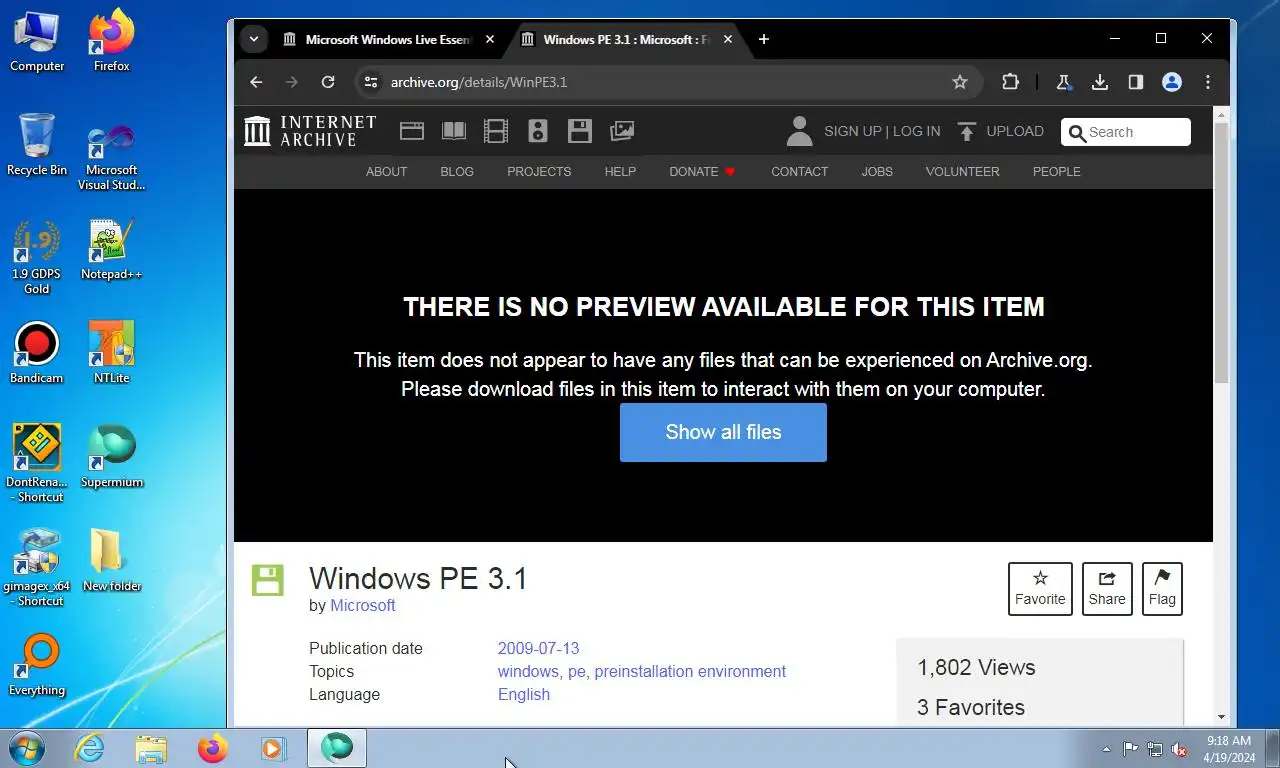Expand the tab search dropdown arrow
This screenshot has width=1280, height=768.
click(x=254, y=39)
